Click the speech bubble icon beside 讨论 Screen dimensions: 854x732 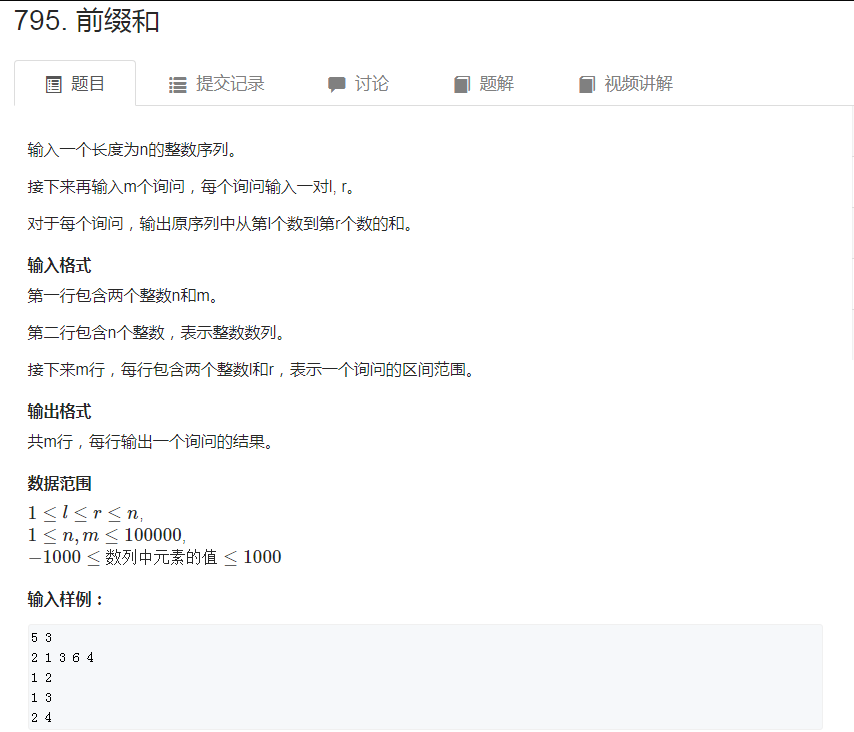click(338, 83)
